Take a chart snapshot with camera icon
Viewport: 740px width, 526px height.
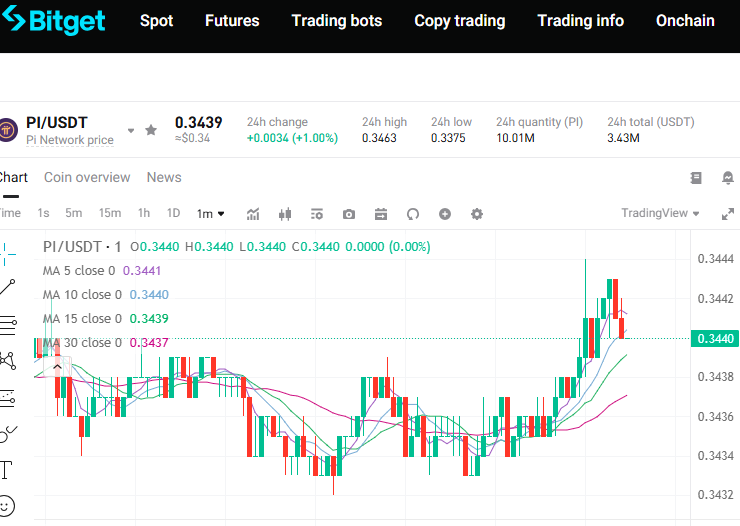(x=349, y=214)
